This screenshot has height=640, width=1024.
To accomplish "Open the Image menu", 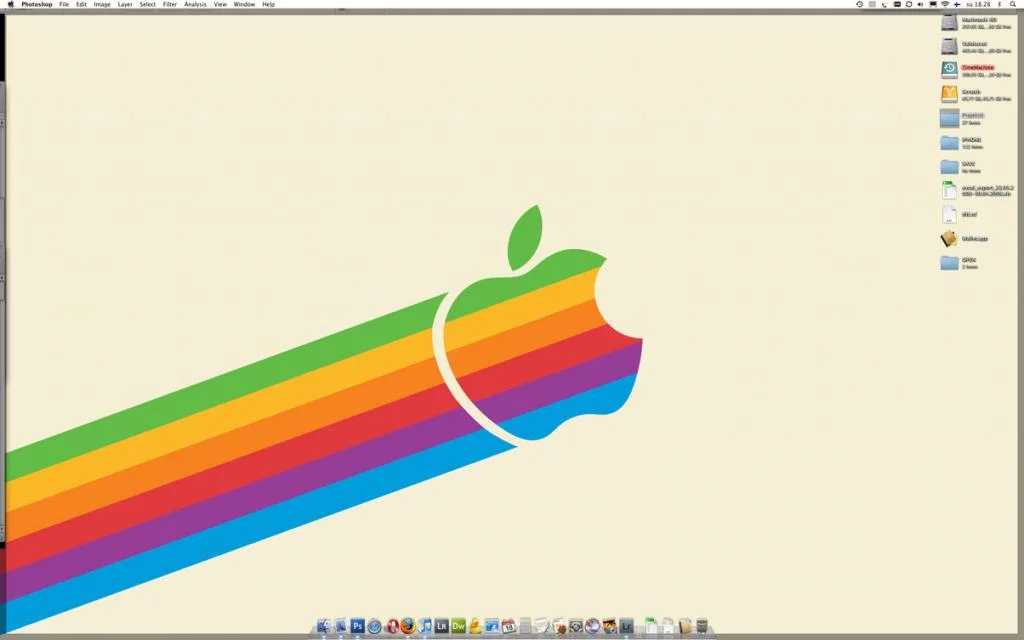I will coord(102,5).
